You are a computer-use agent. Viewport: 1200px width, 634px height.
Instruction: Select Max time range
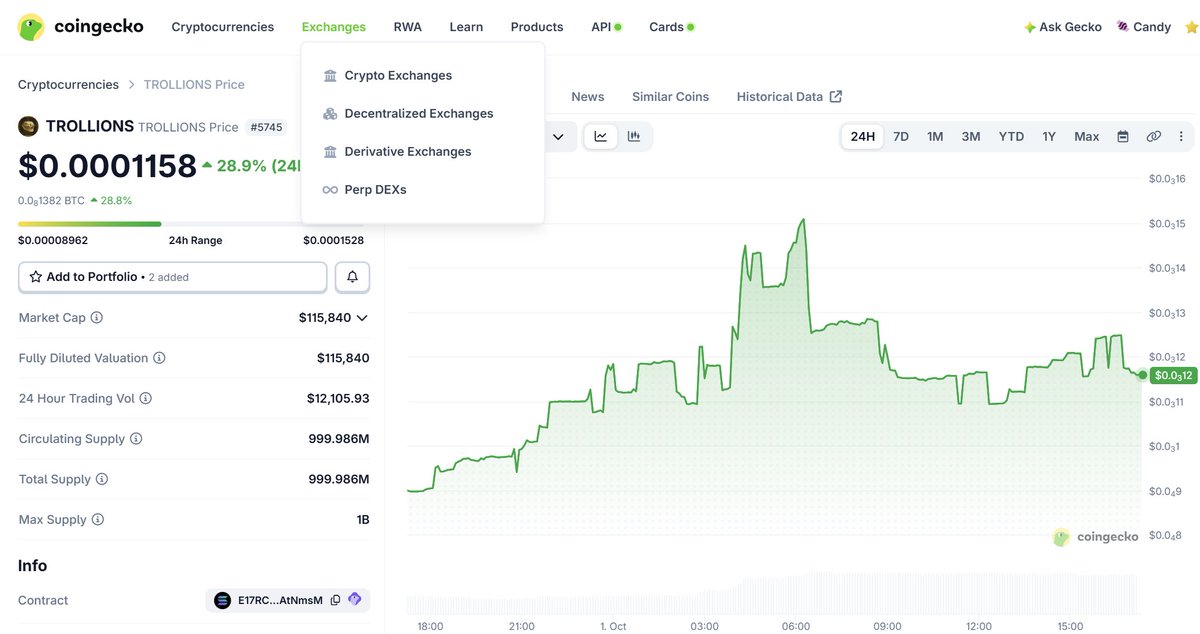tap(1087, 136)
